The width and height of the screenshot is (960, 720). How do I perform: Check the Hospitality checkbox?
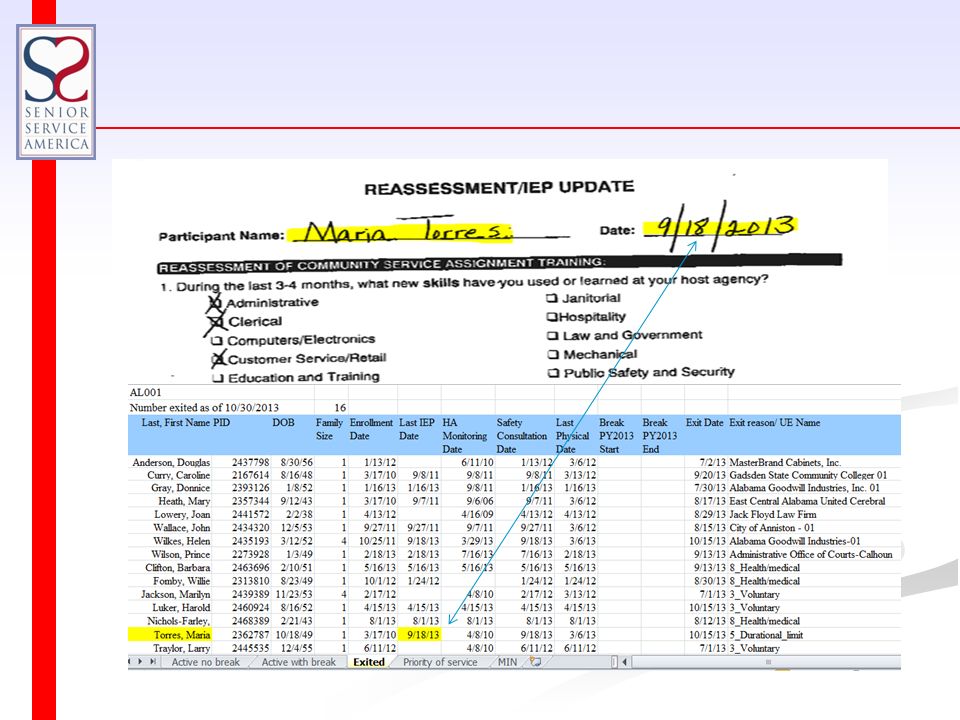[552, 317]
